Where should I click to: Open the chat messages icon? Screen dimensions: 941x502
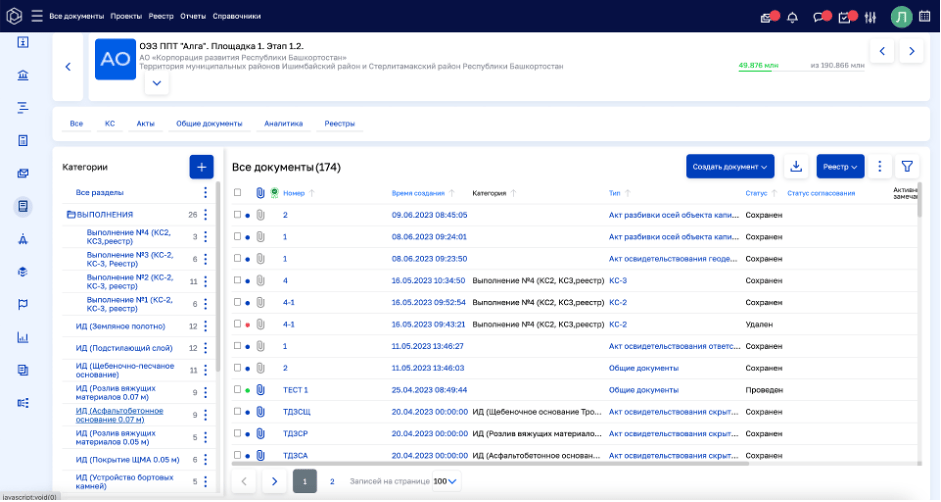819,17
